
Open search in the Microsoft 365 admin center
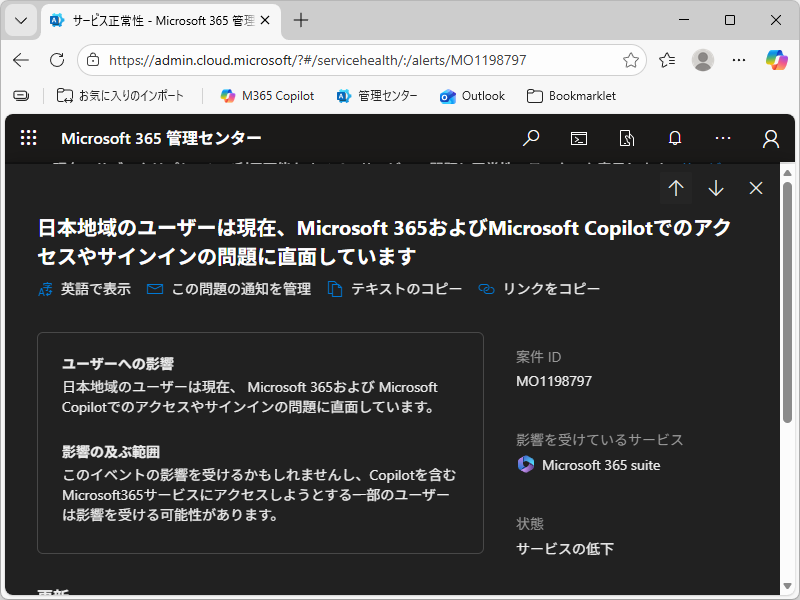(x=530, y=138)
